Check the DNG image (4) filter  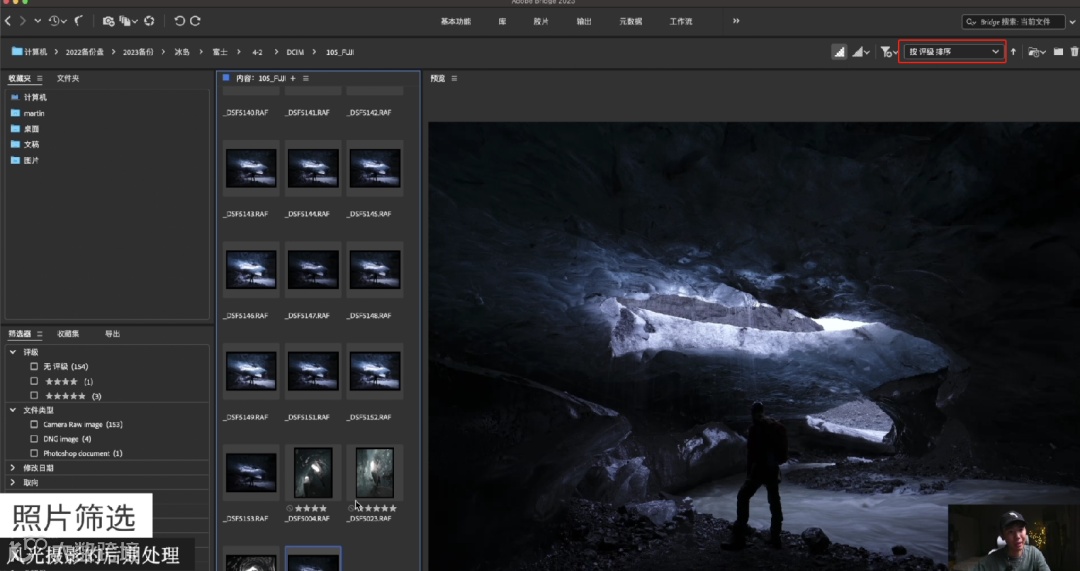34,439
